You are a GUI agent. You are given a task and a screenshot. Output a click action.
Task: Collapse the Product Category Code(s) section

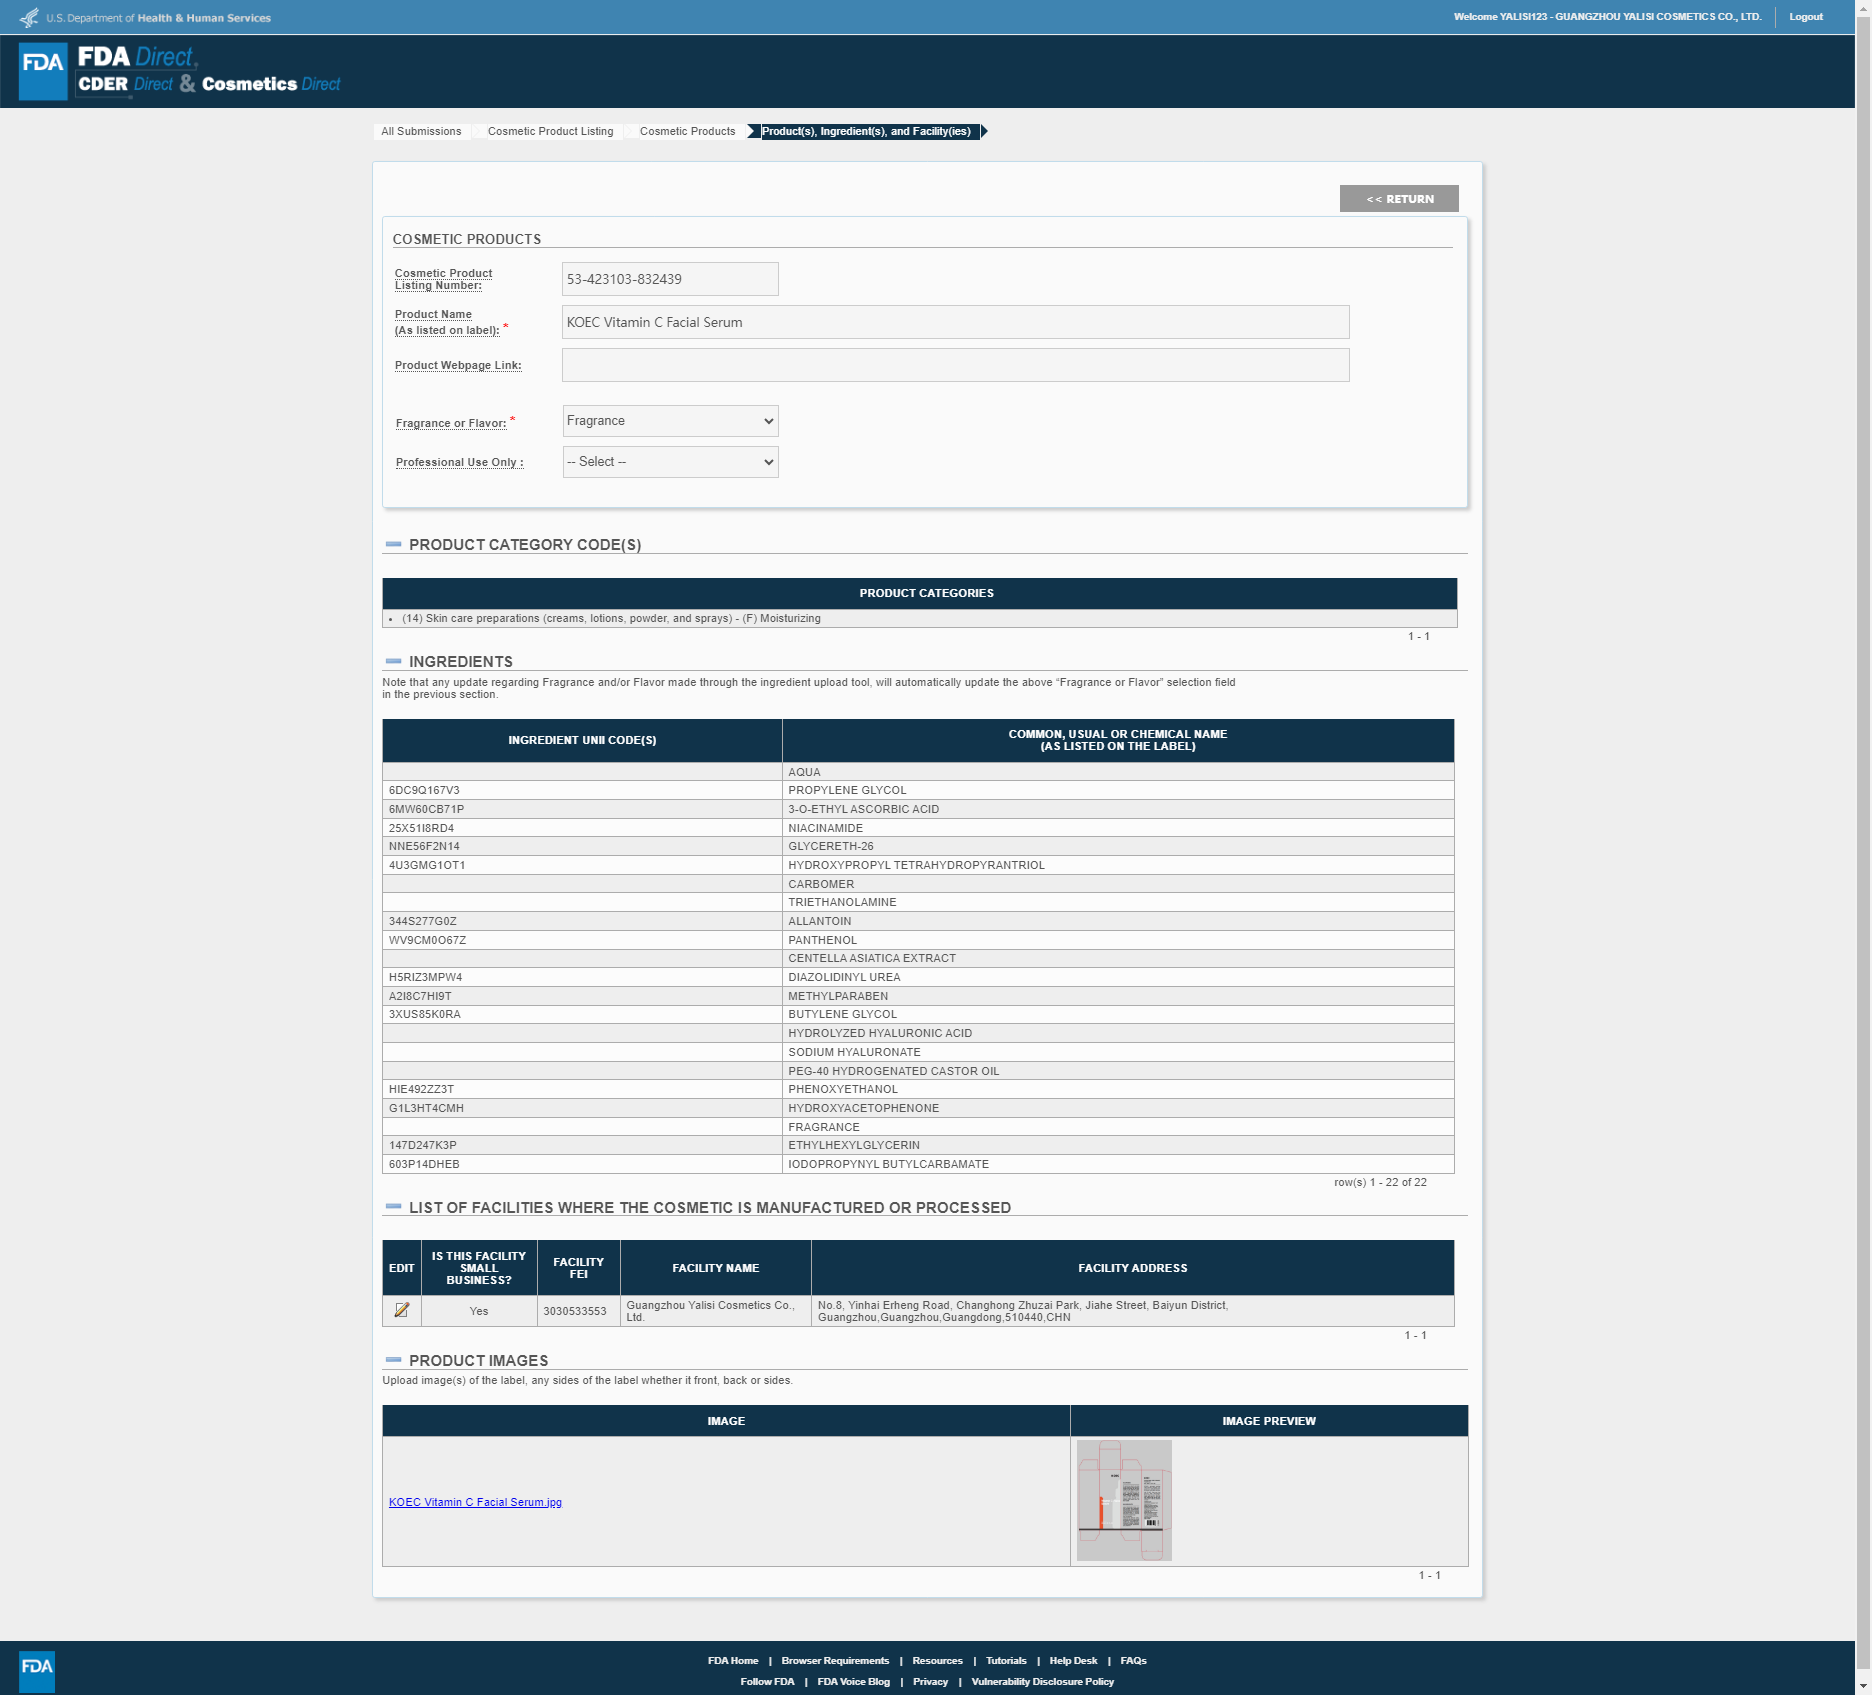pos(394,545)
